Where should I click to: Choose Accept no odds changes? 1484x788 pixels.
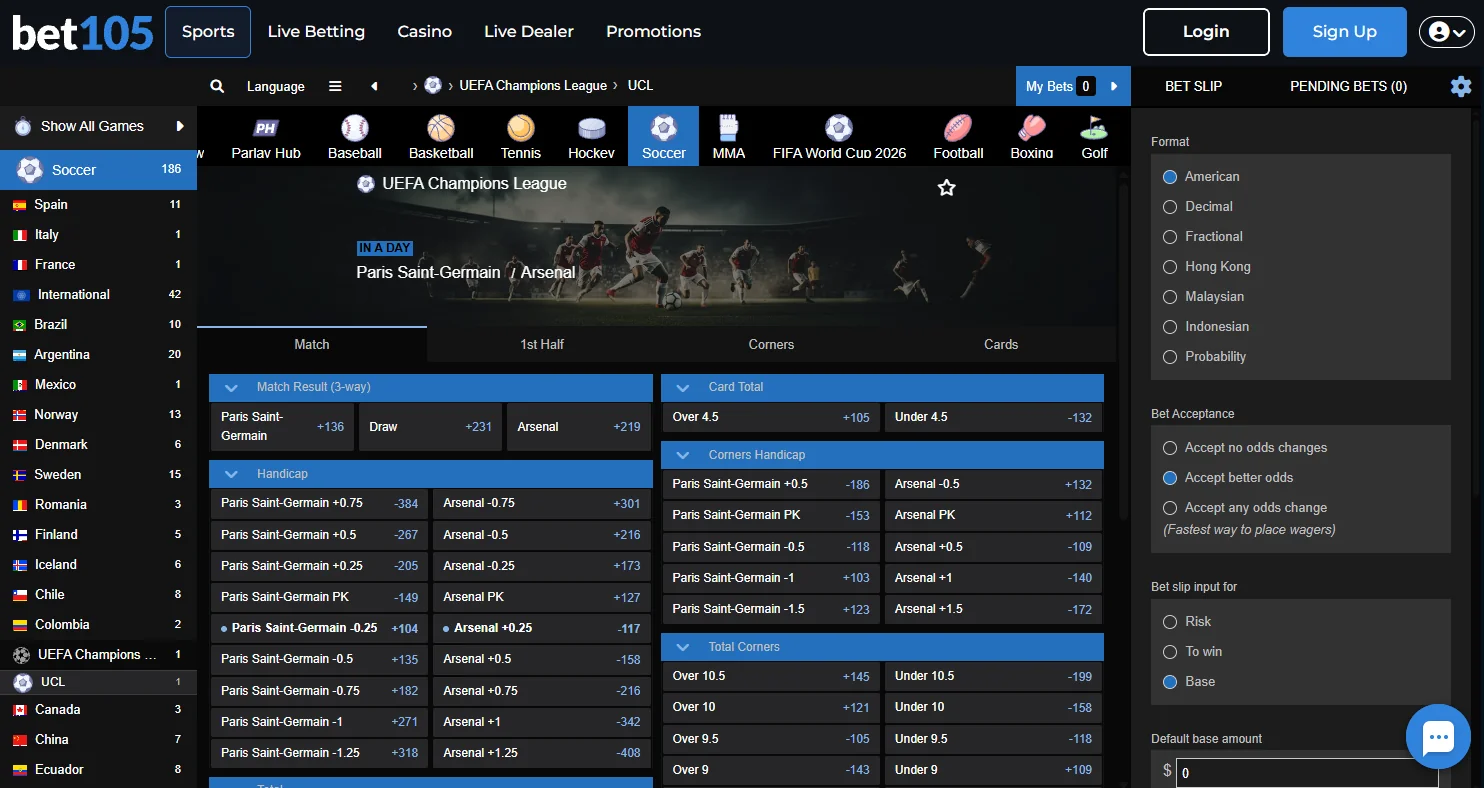point(1170,448)
